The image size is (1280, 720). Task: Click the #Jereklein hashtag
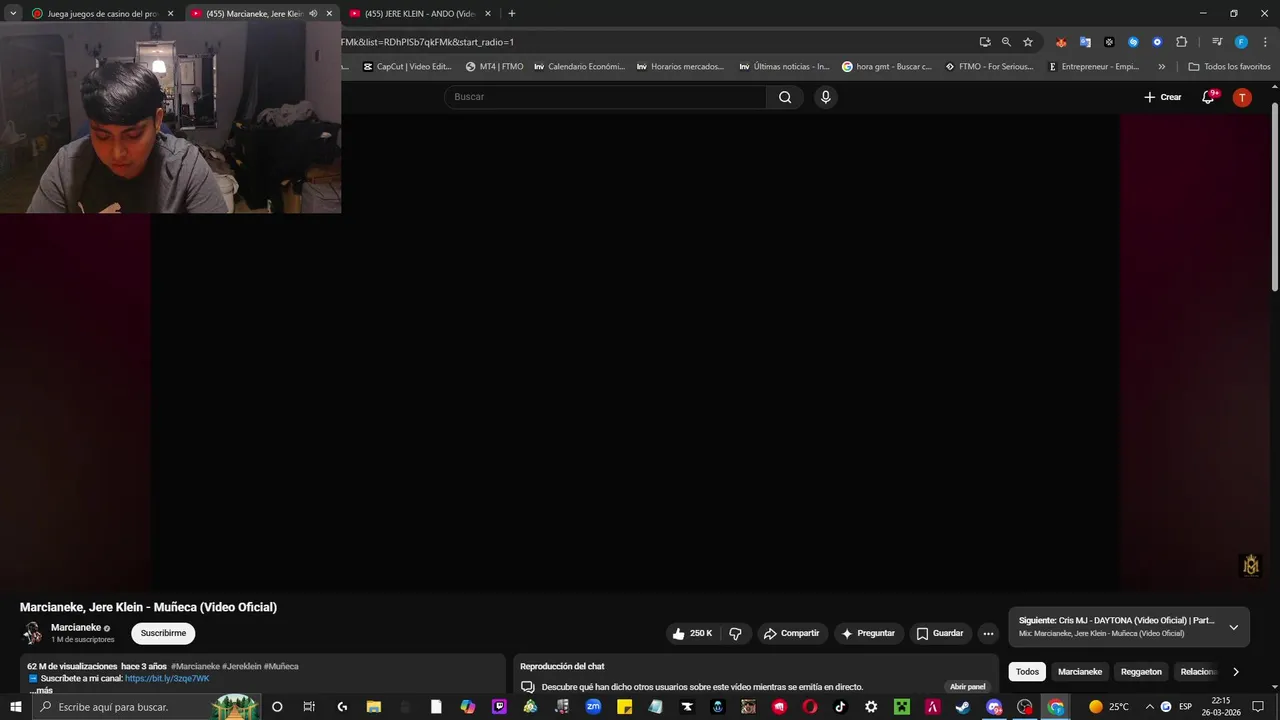[x=242, y=666]
